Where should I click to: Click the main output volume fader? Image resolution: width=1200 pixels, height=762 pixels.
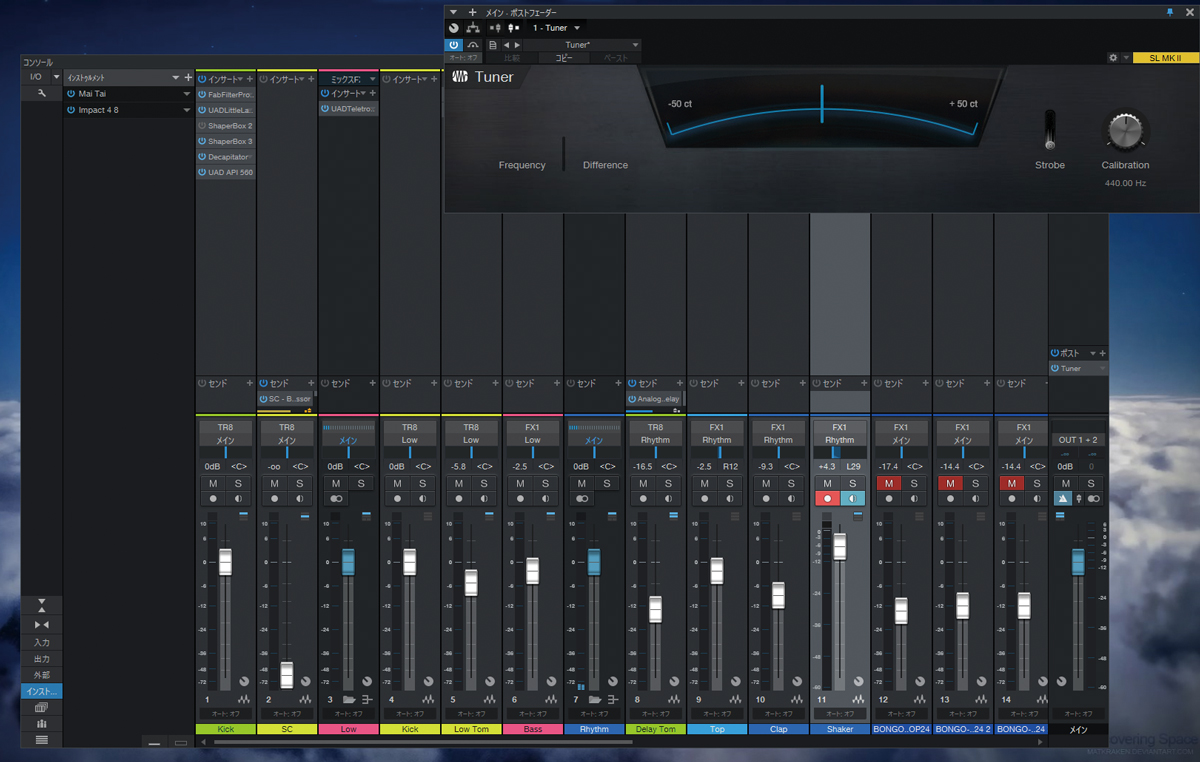(x=1078, y=562)
